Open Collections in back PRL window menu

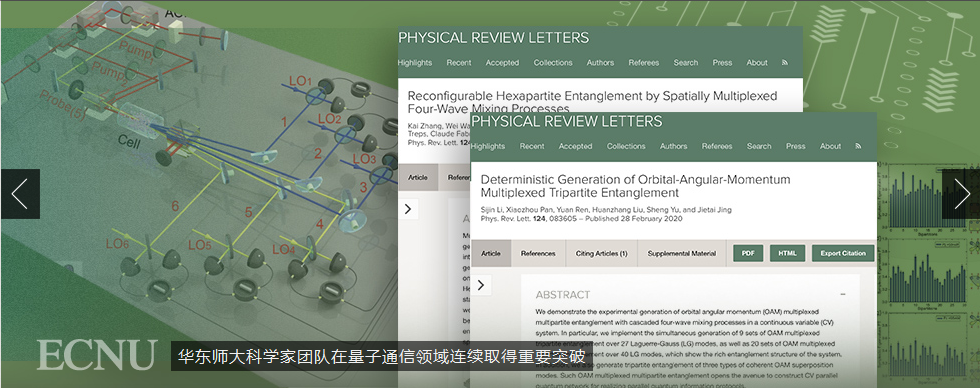click(552, 62)
